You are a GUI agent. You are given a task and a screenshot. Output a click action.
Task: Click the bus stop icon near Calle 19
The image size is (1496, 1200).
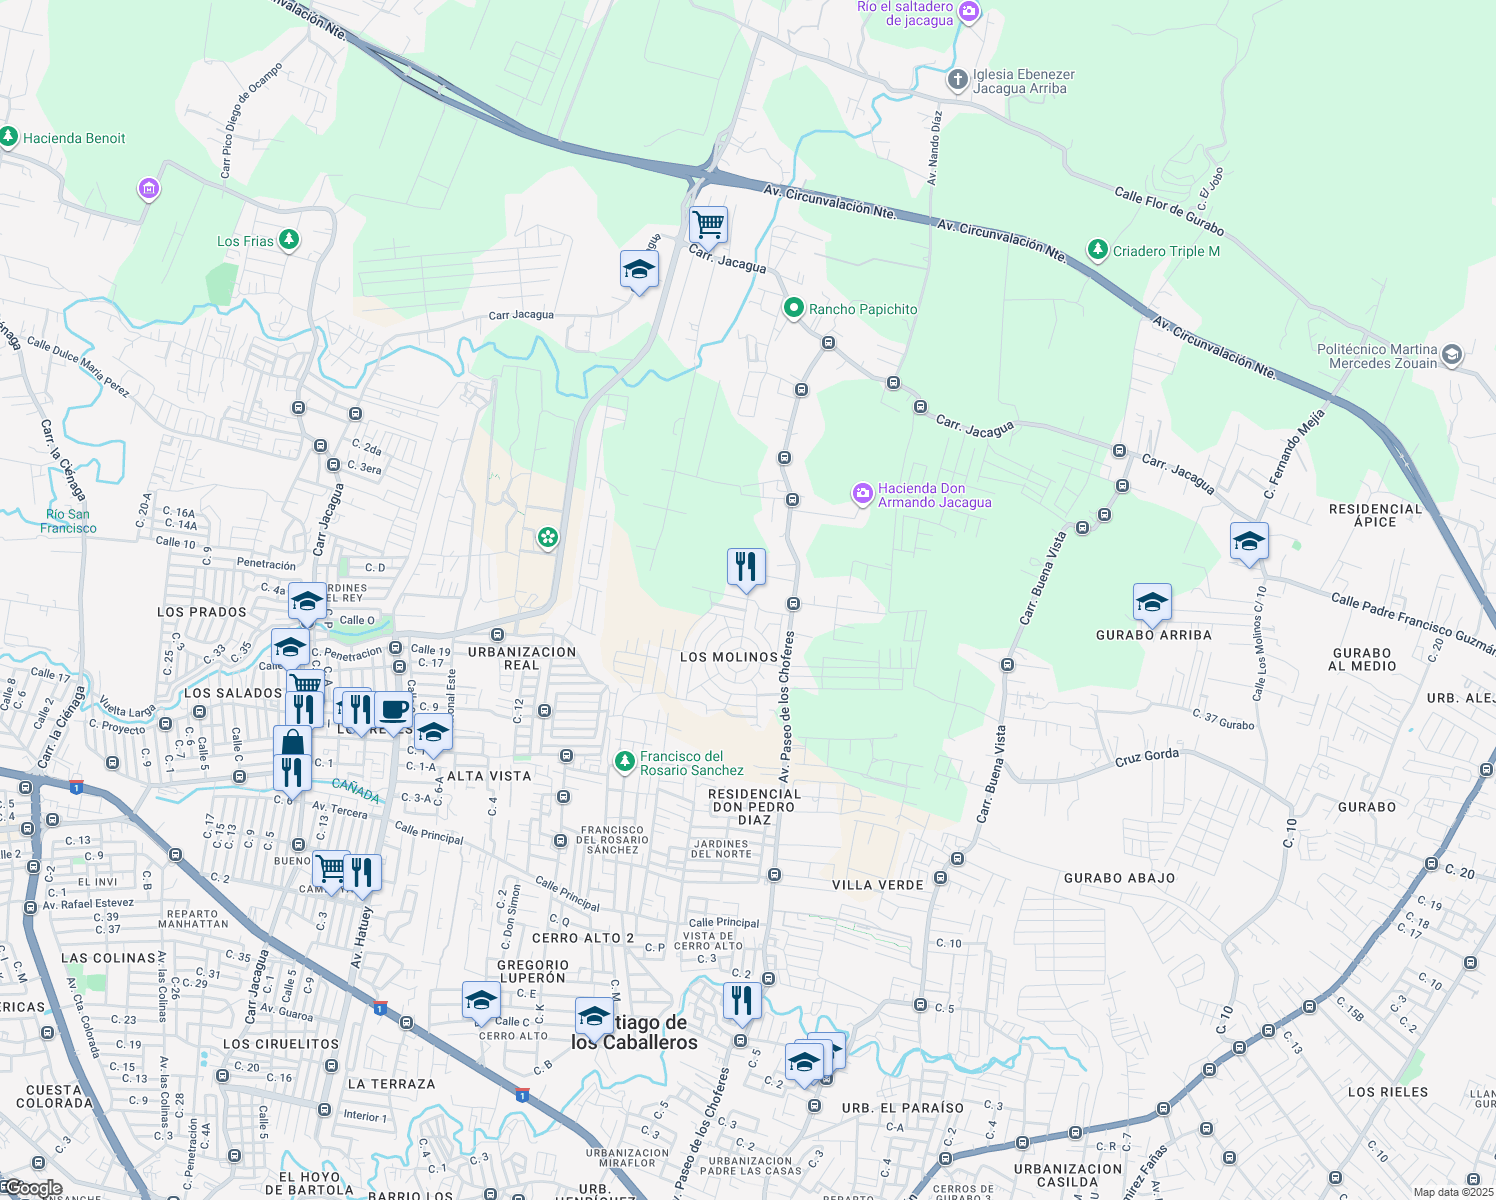(396, 648)
